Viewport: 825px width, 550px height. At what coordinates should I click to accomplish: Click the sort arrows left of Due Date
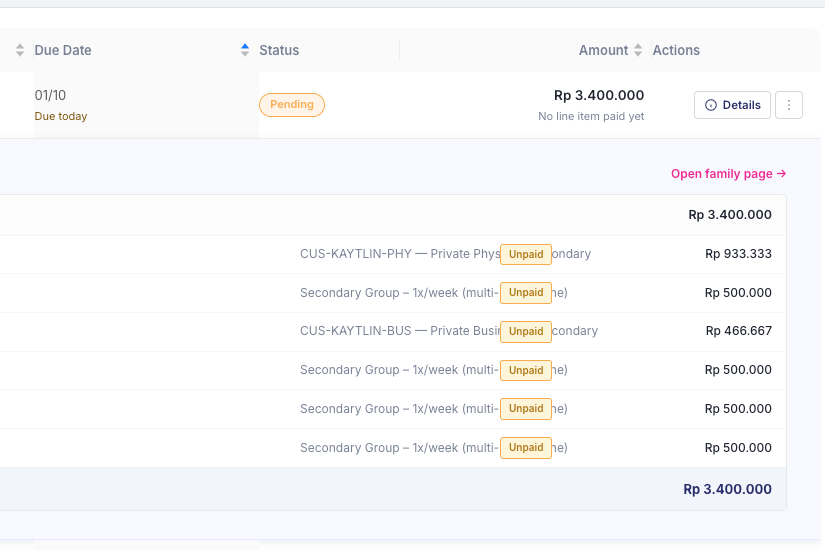20,50
